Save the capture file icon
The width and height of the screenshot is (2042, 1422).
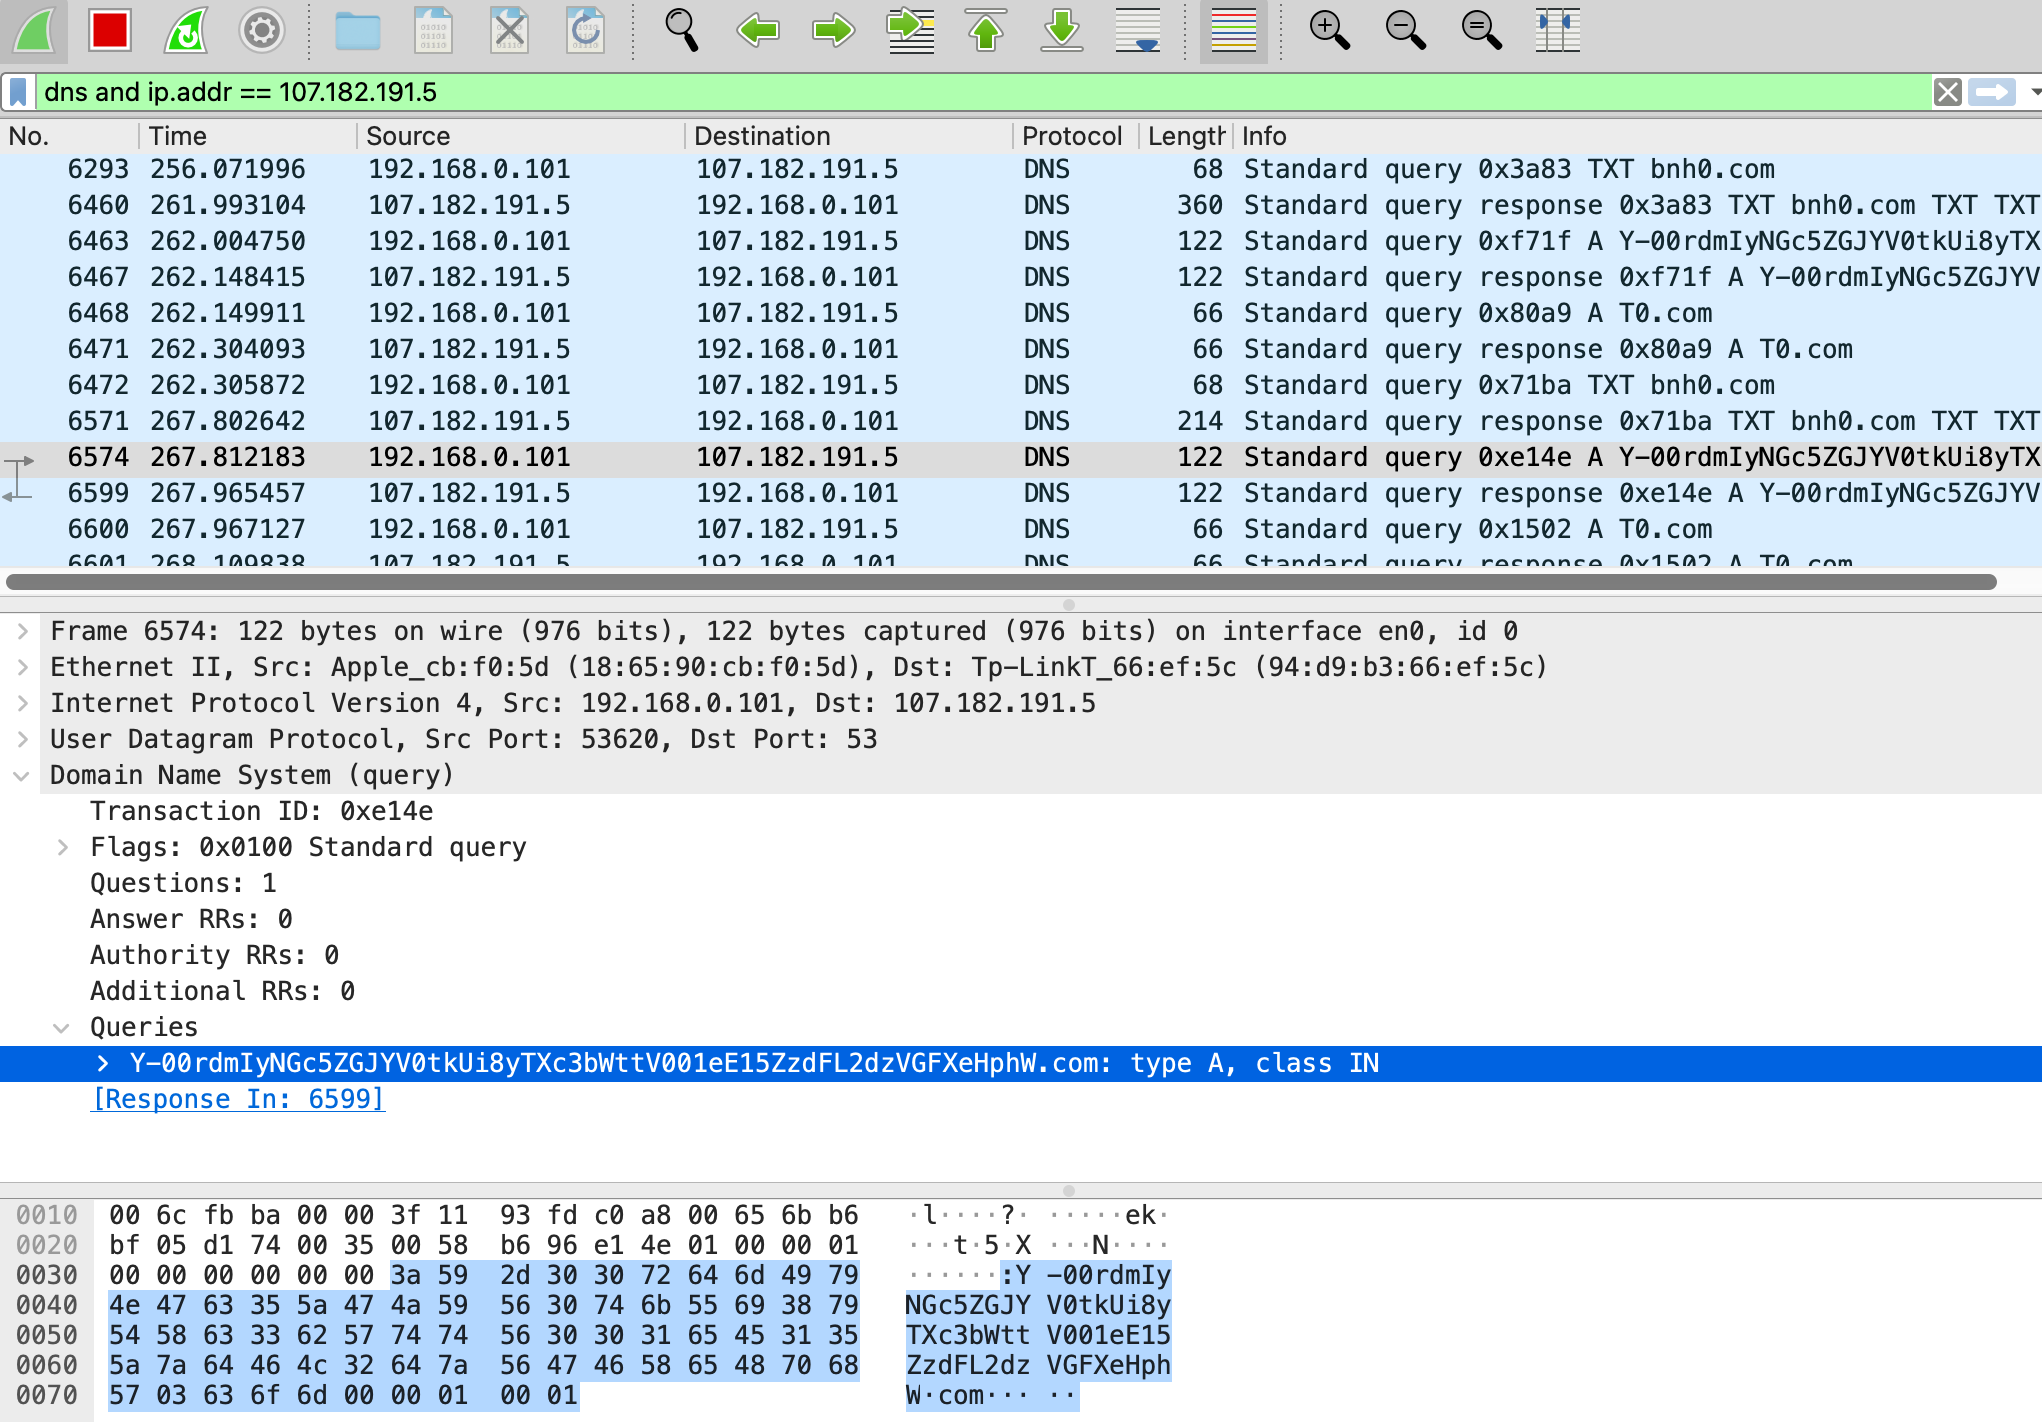click(433, 30)
